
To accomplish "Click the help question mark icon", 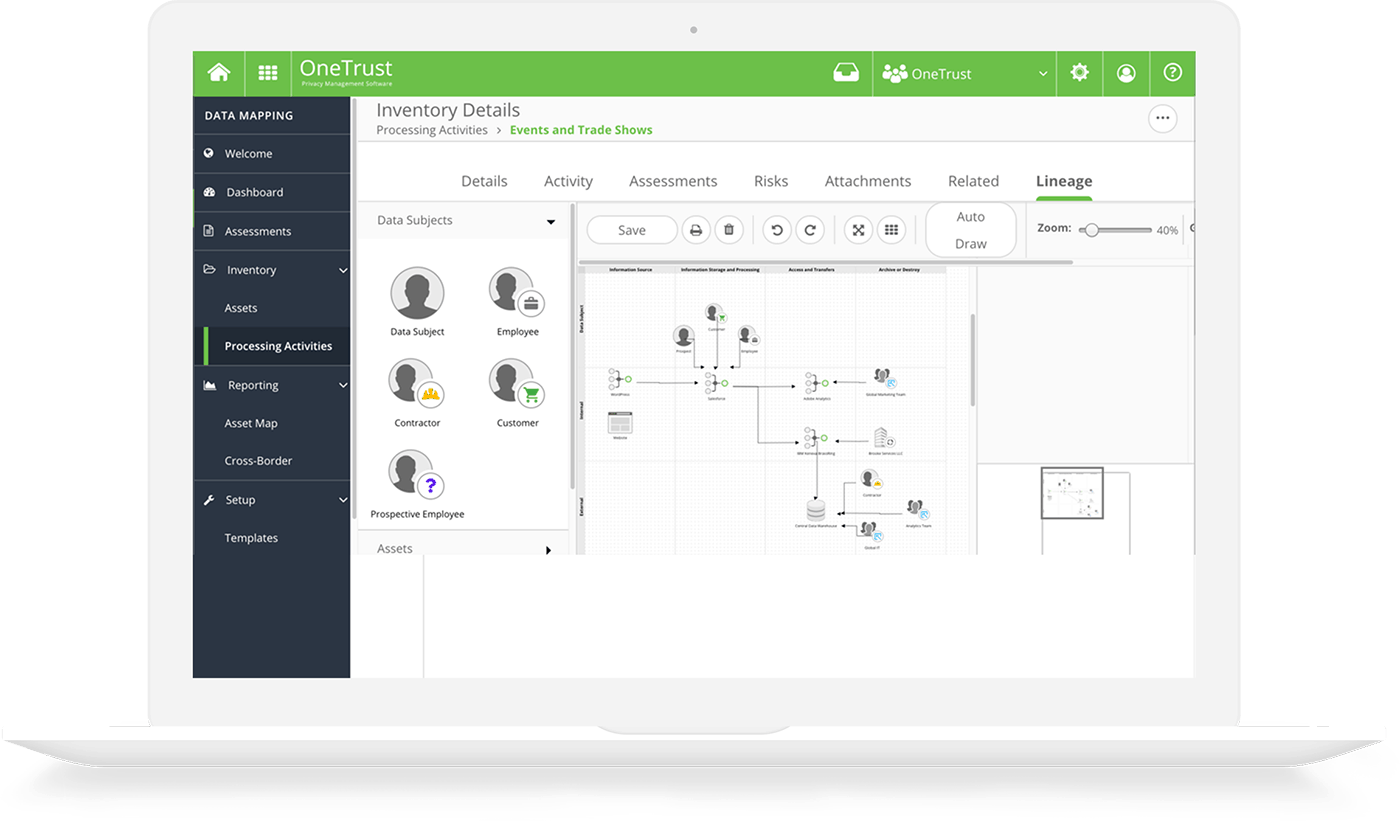I will (x=1172, y=73).
